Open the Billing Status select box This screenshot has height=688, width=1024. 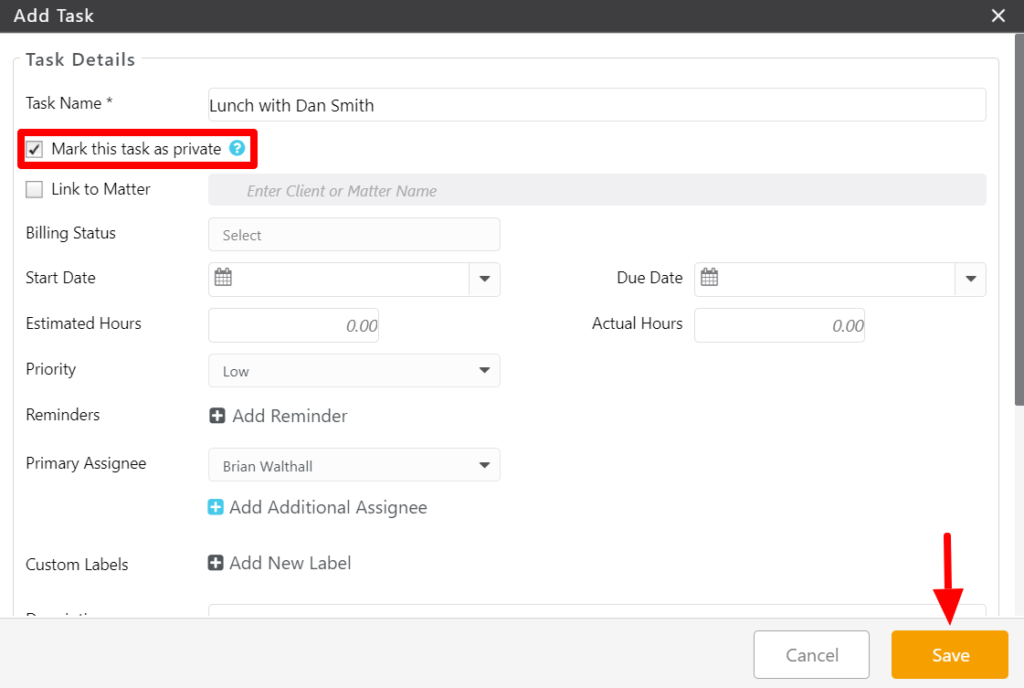(x=354, y=235)
